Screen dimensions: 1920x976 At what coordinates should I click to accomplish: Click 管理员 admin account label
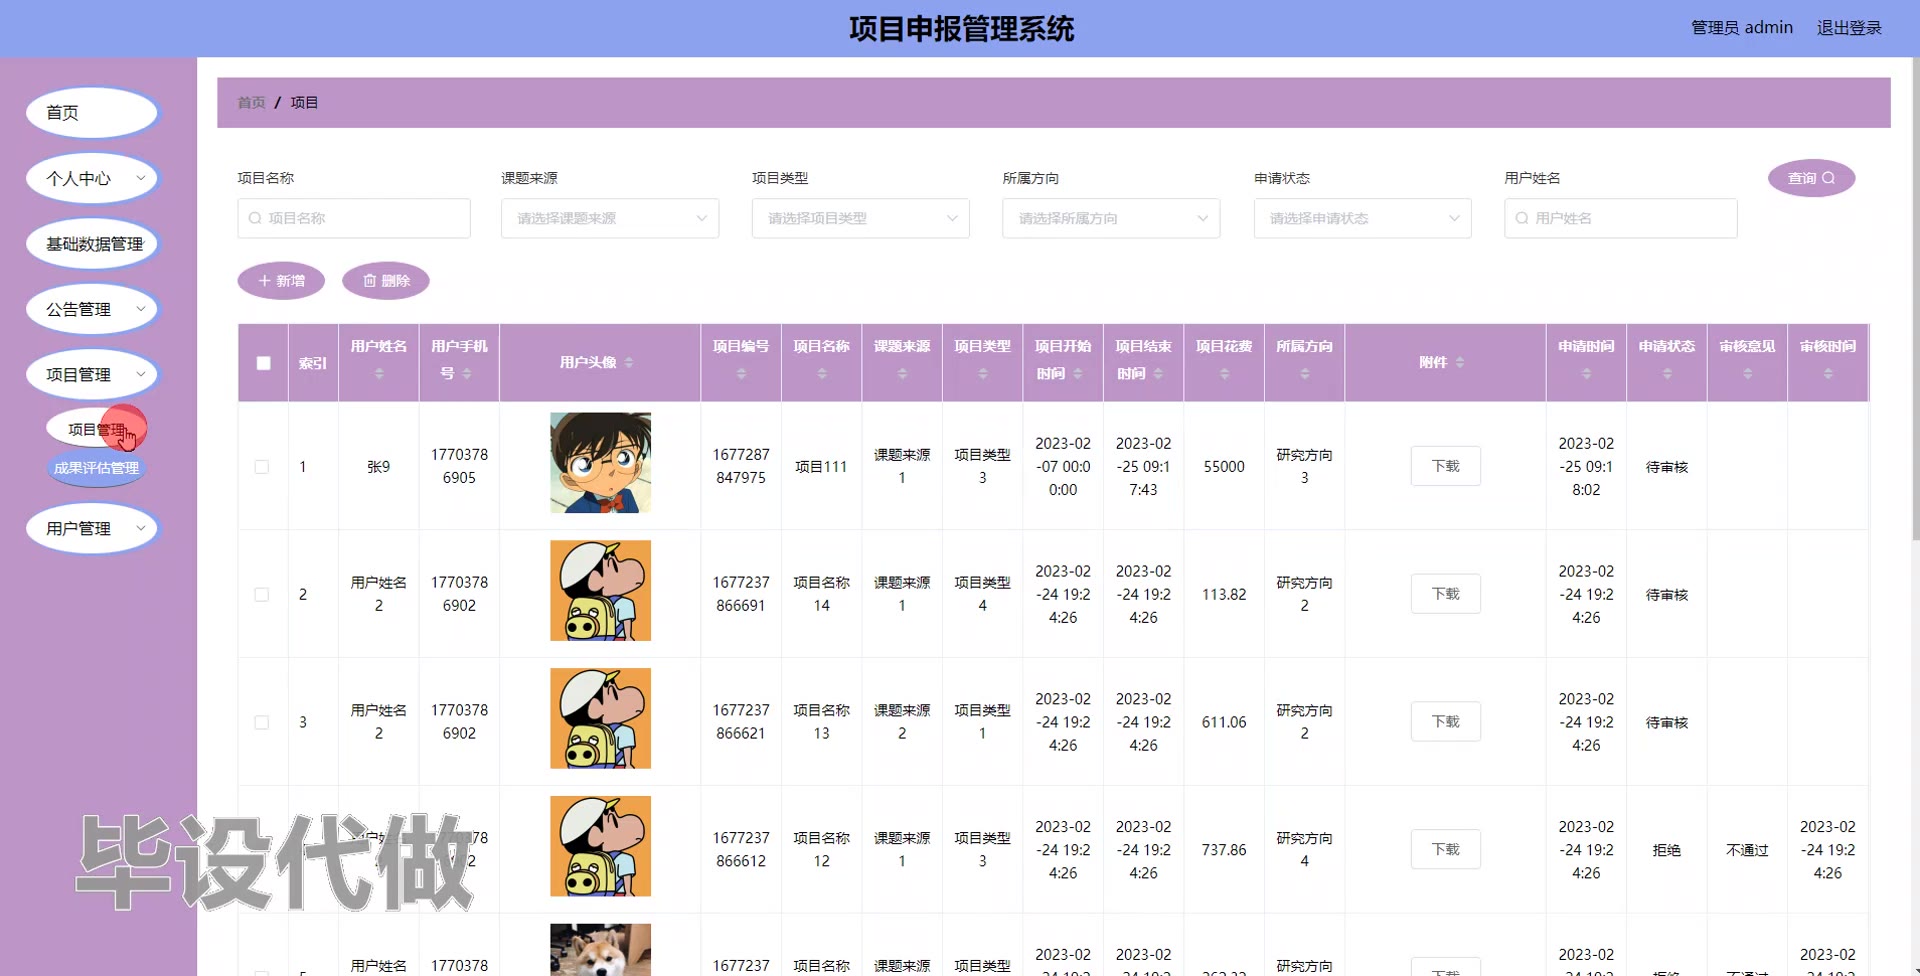pyautogui.click(x=1741, y=28)
